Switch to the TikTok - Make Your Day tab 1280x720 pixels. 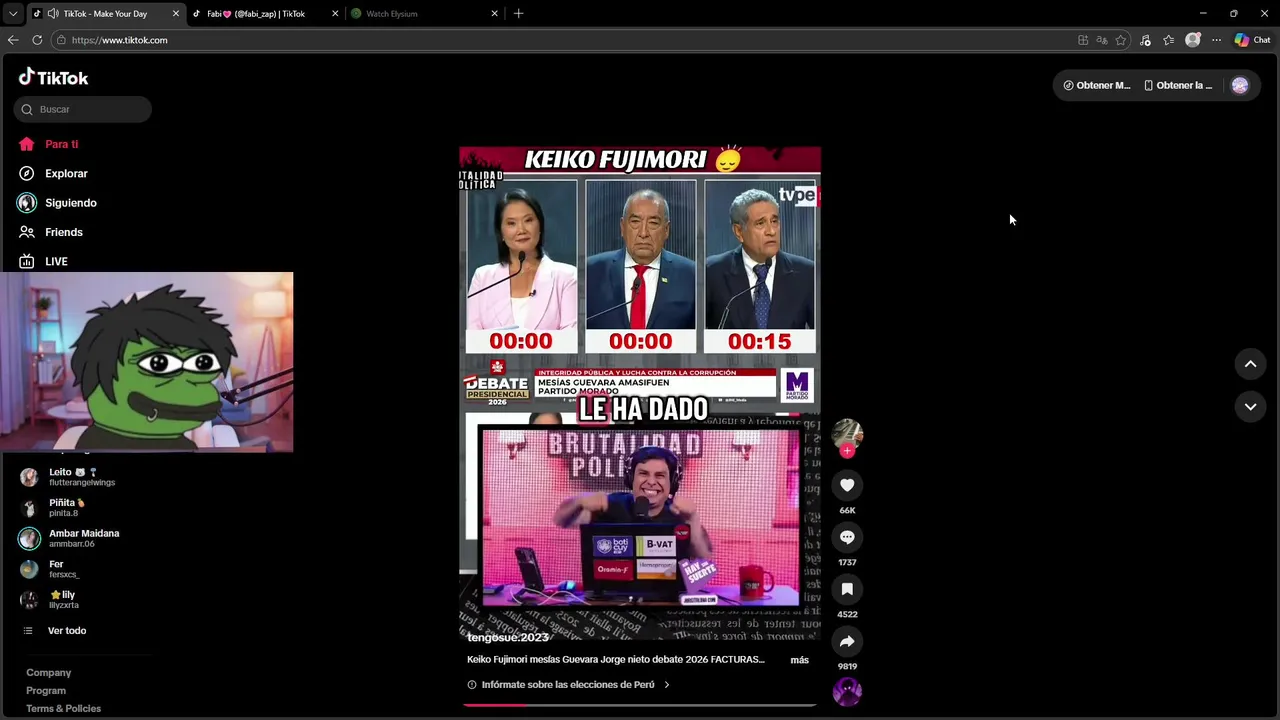click(x=107, y=14)
